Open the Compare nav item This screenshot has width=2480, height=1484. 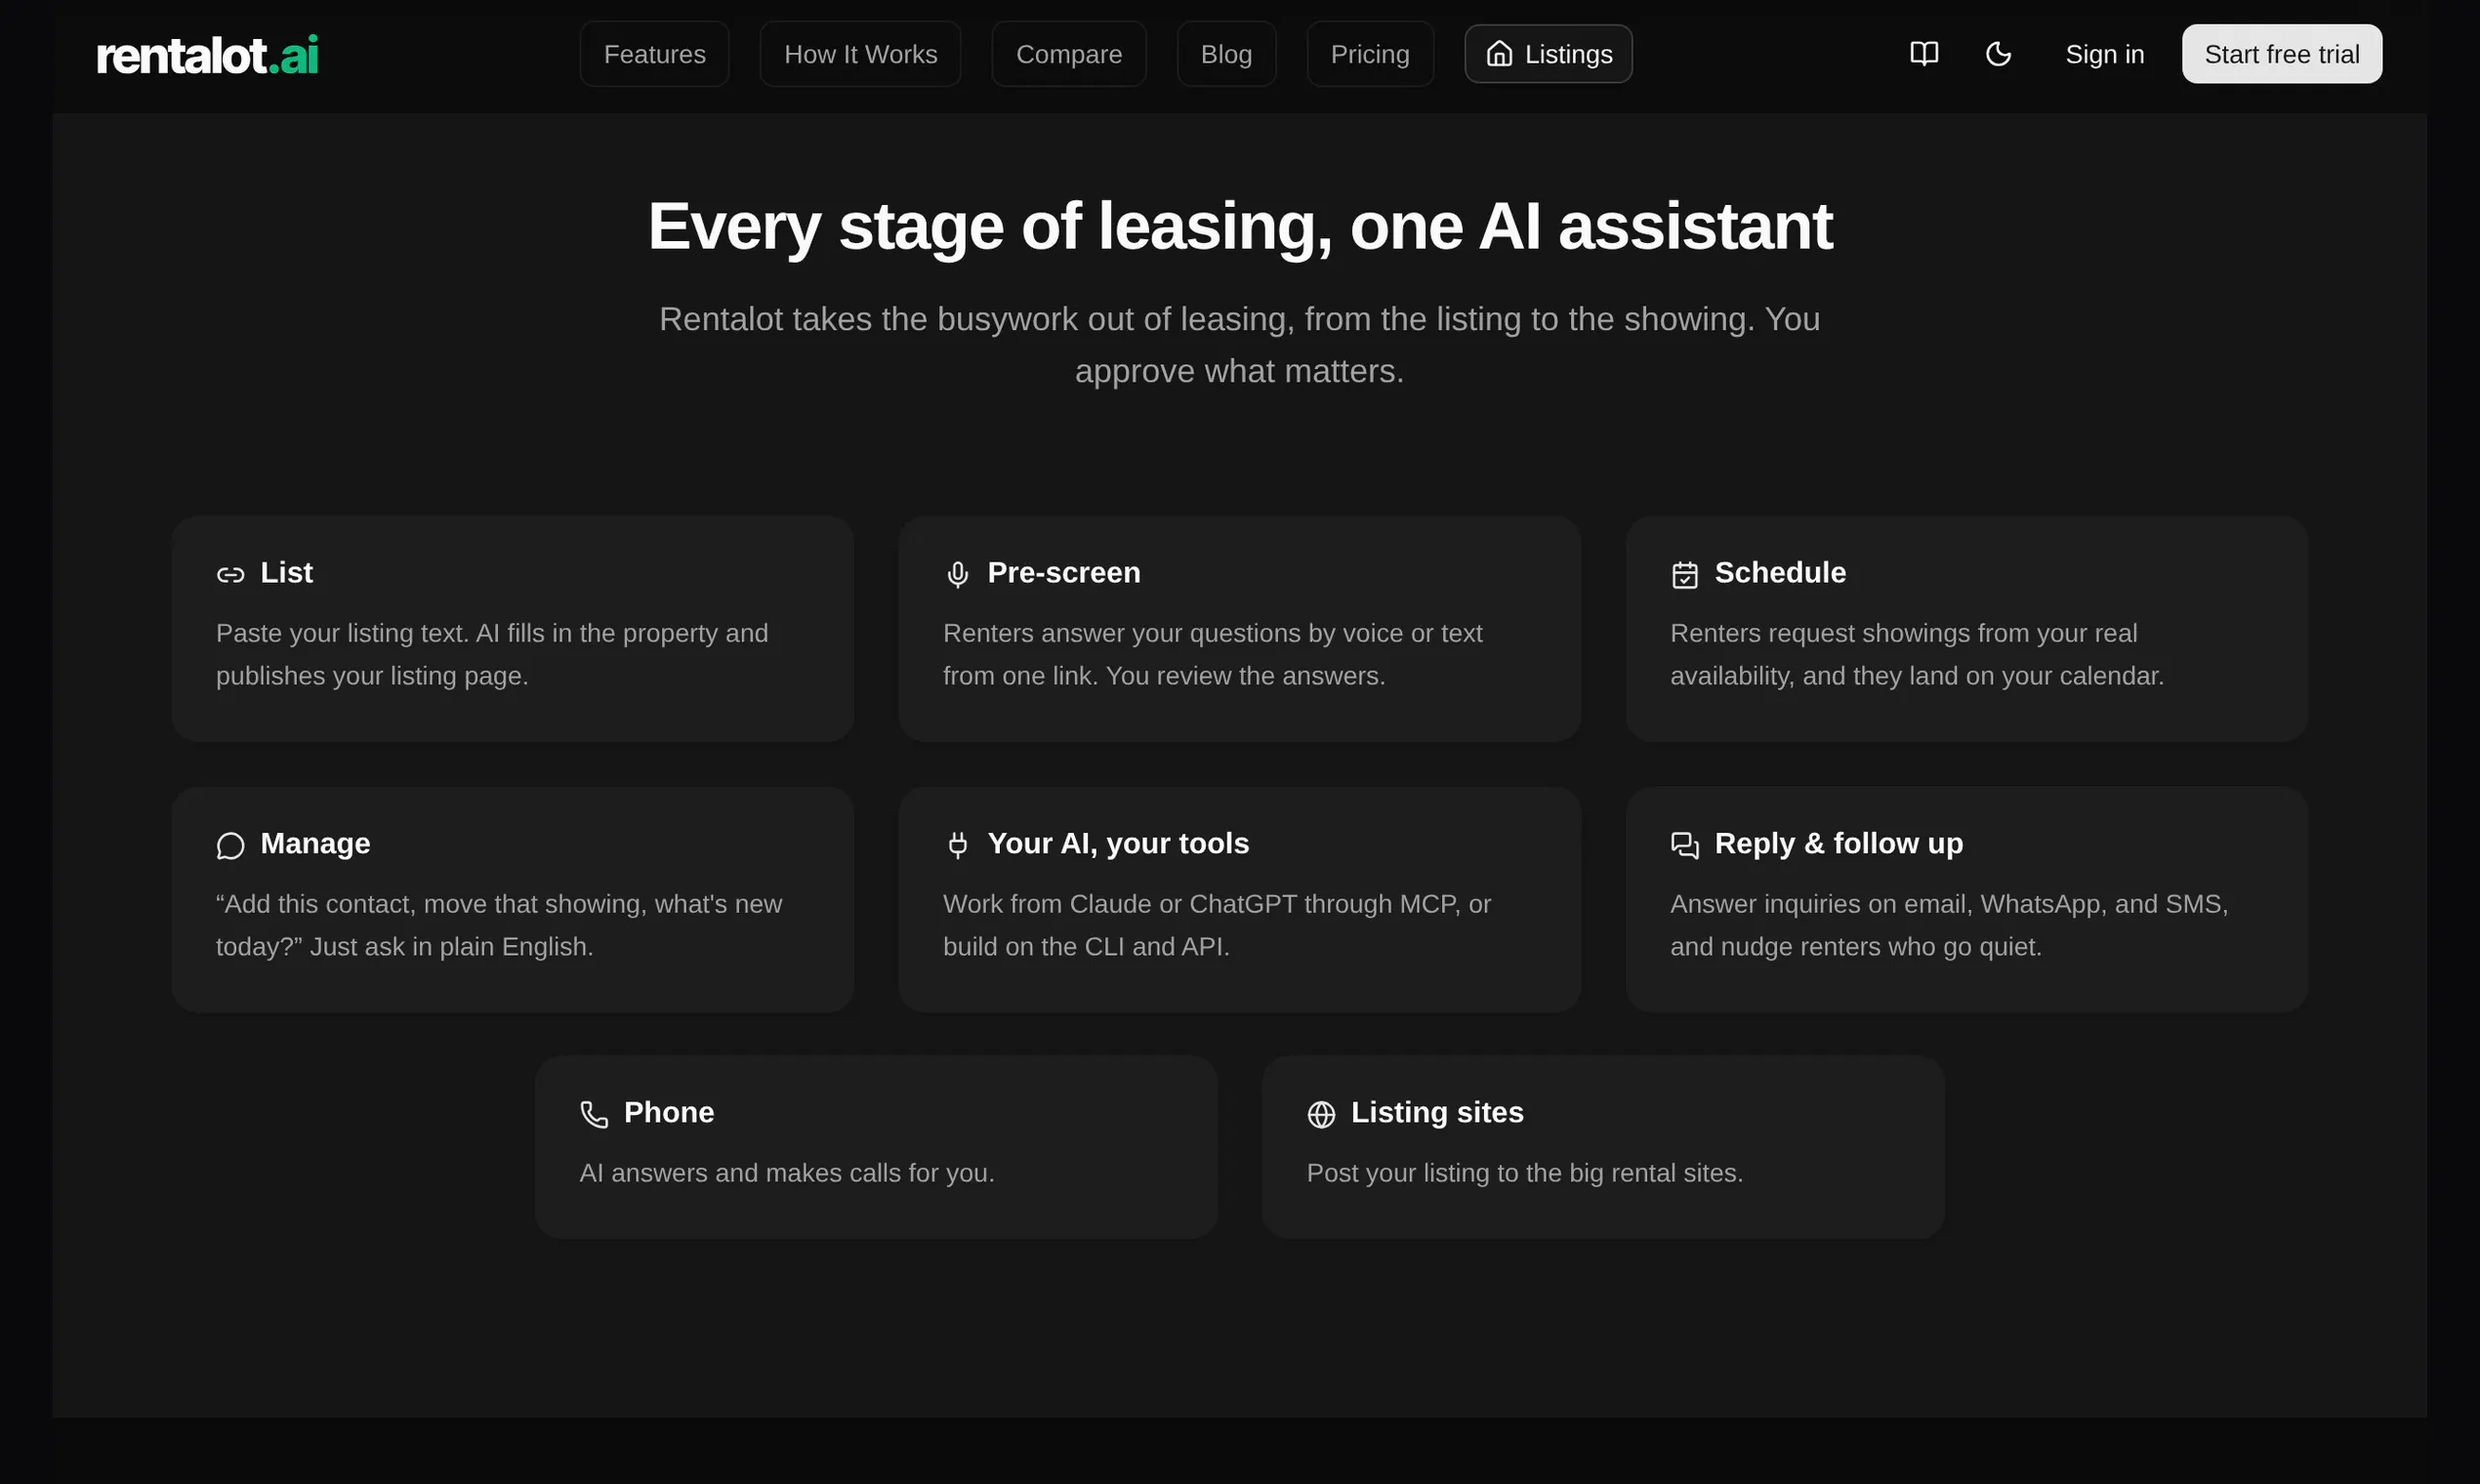point(1069,54)
